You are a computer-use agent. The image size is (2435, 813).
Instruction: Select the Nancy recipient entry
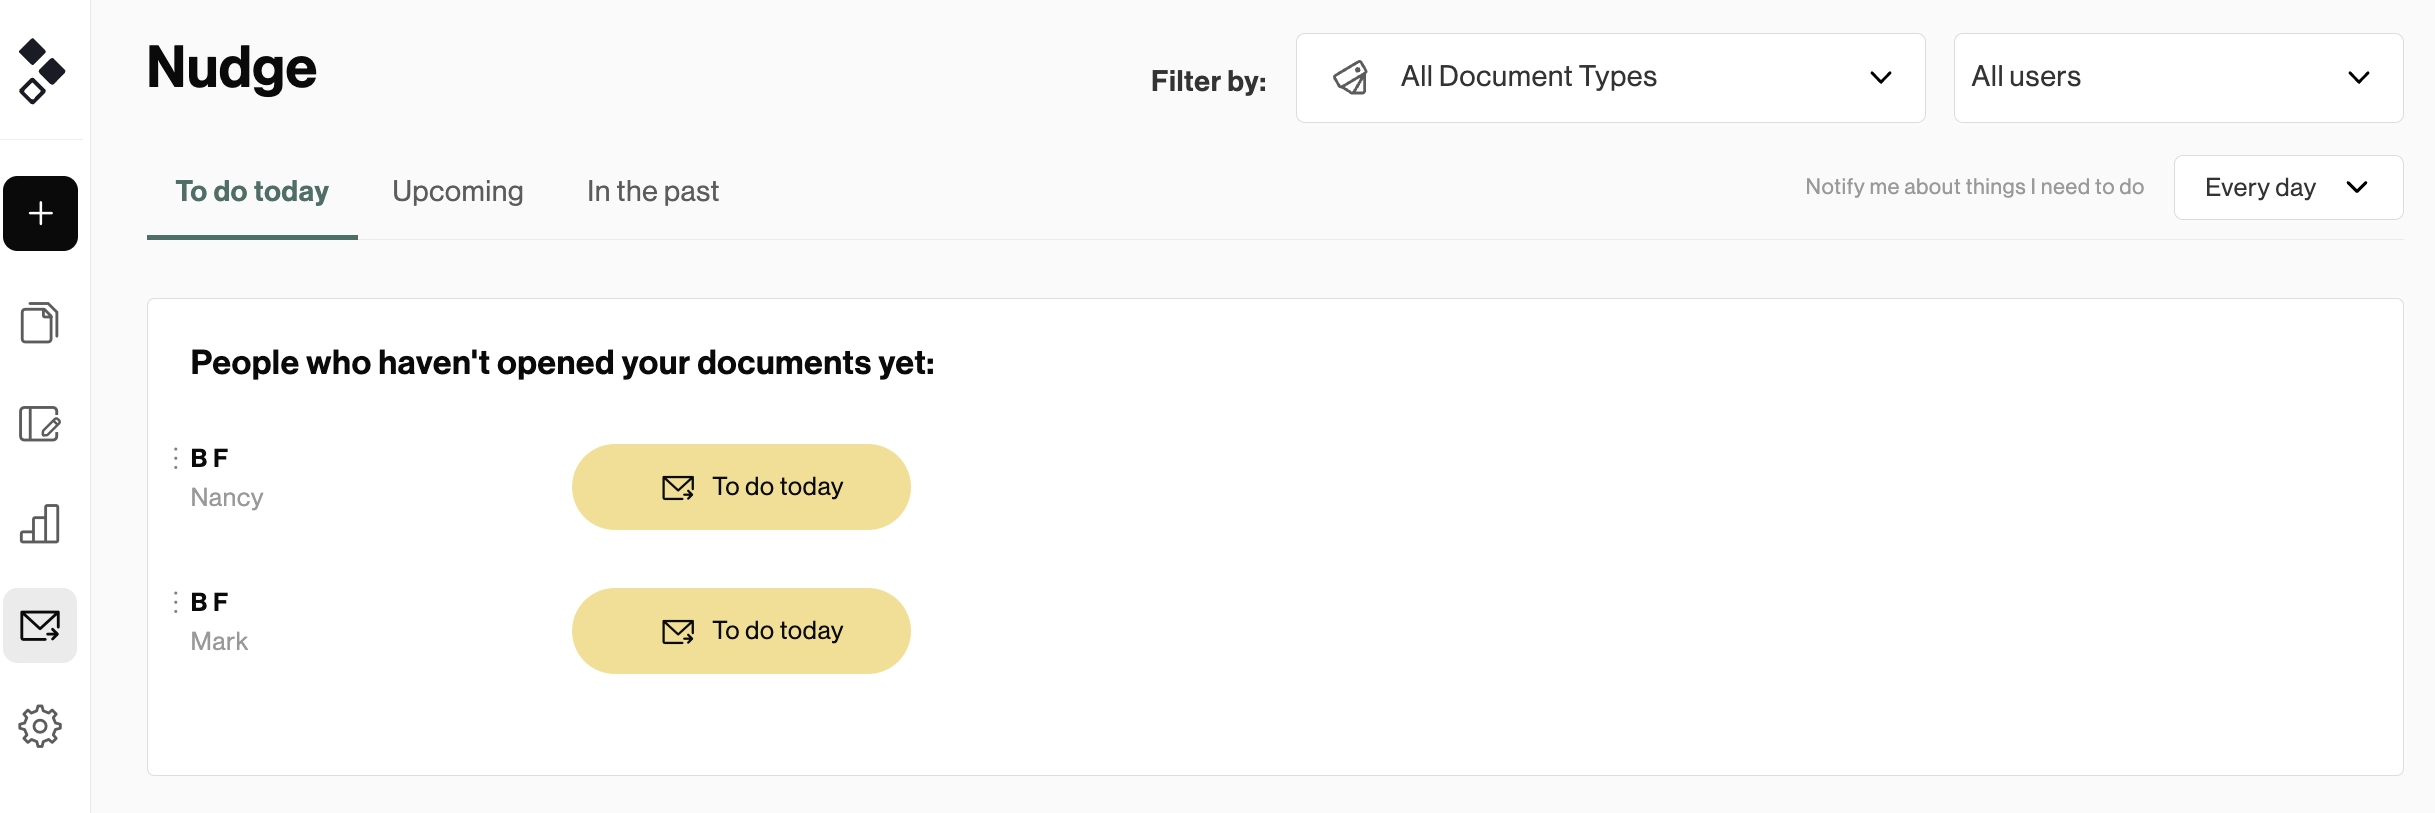click(227, 497)
